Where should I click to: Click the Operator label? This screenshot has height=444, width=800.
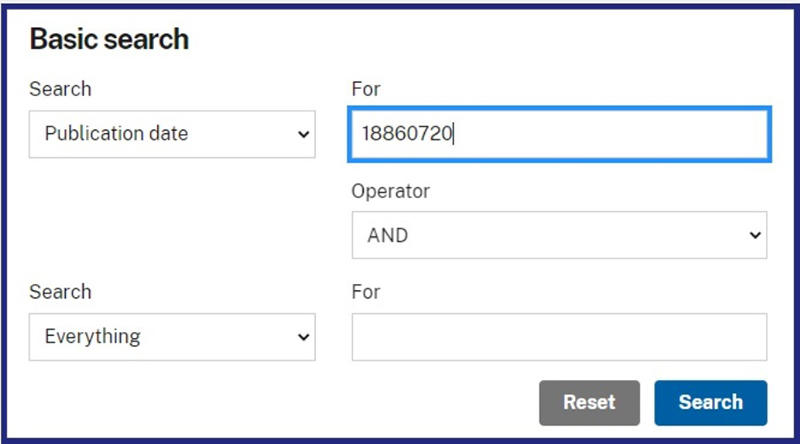[x=390, y=191]
